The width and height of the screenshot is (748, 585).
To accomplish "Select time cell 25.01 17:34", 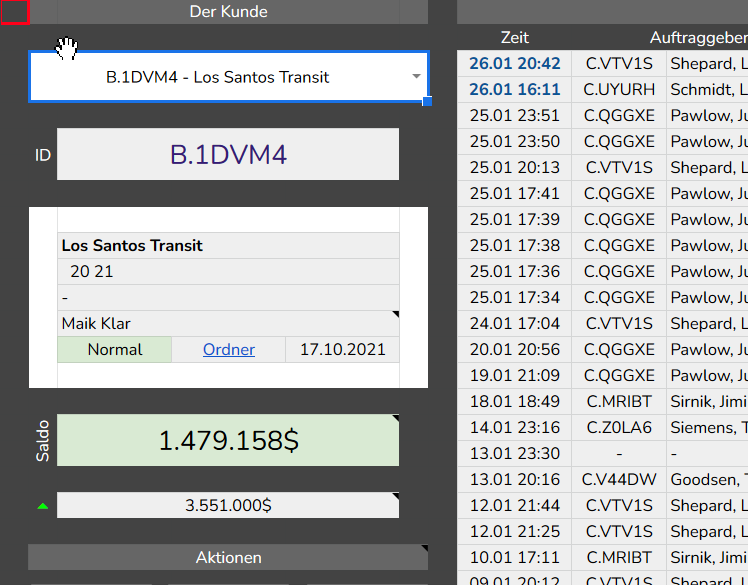I will click(514, 297).
